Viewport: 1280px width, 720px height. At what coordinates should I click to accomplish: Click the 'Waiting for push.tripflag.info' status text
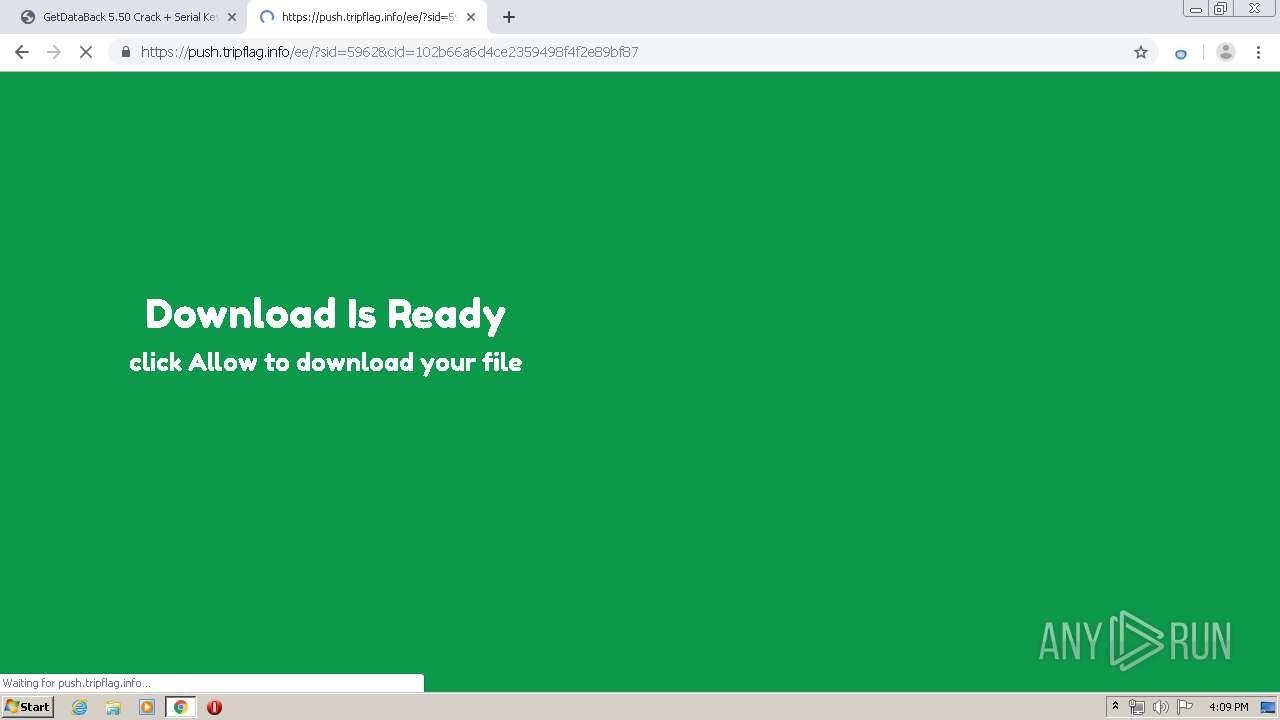pos(76,683)
